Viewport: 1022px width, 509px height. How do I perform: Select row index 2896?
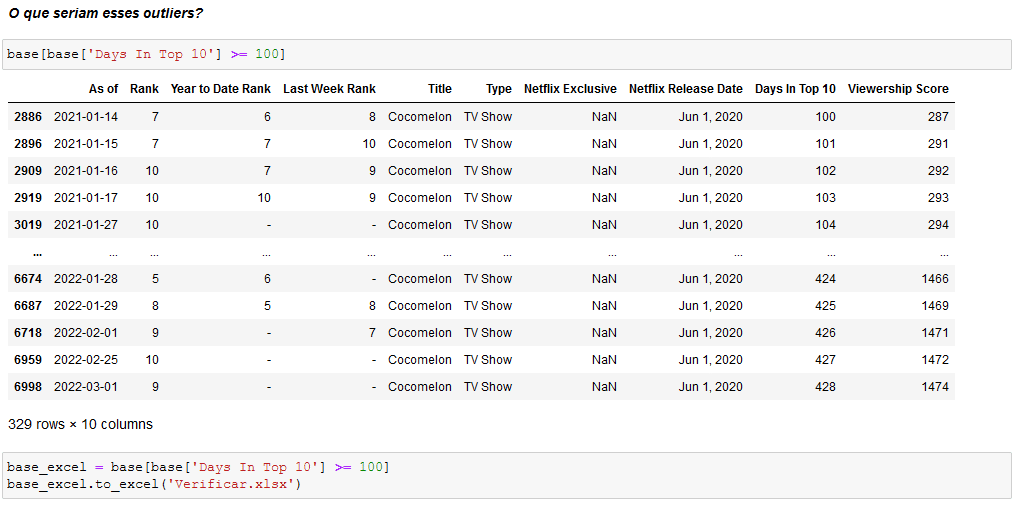[x=28, y=143]
